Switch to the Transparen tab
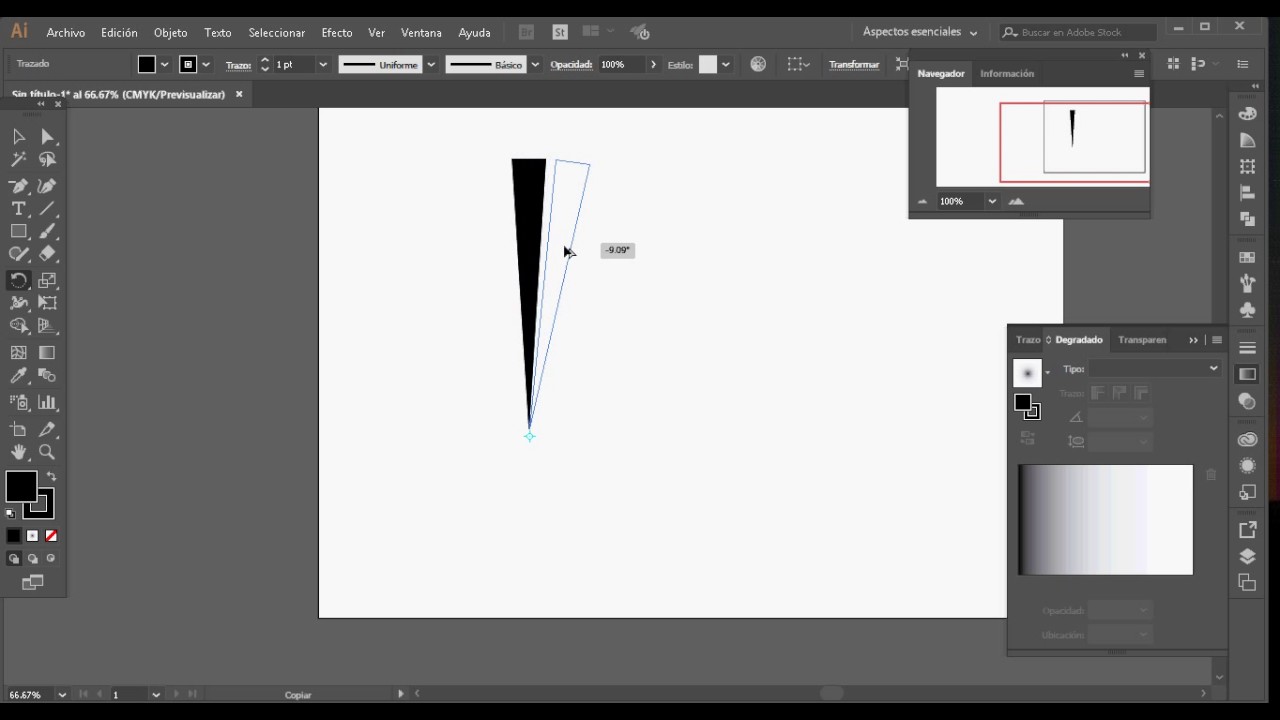The width and height of the screenshot is (1280, 720). [x=1142, y=340]
